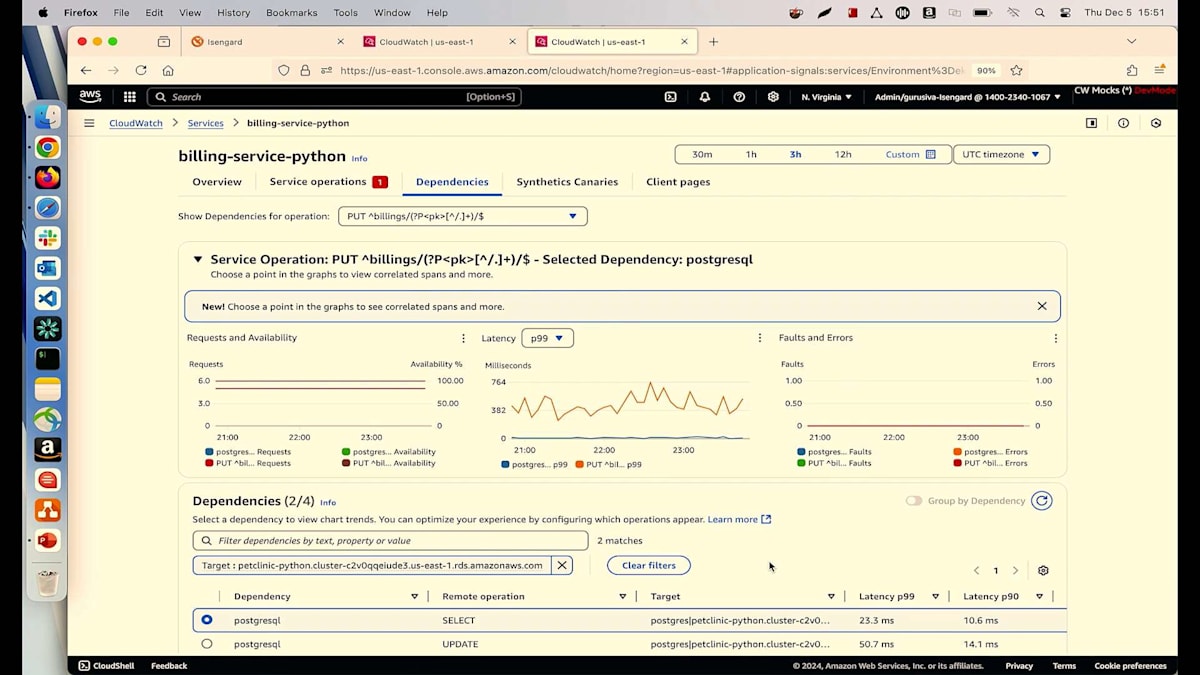1200x675 pixels.
Task: Go back with Firefox back arrow
Action: click(x=86, y=70)
